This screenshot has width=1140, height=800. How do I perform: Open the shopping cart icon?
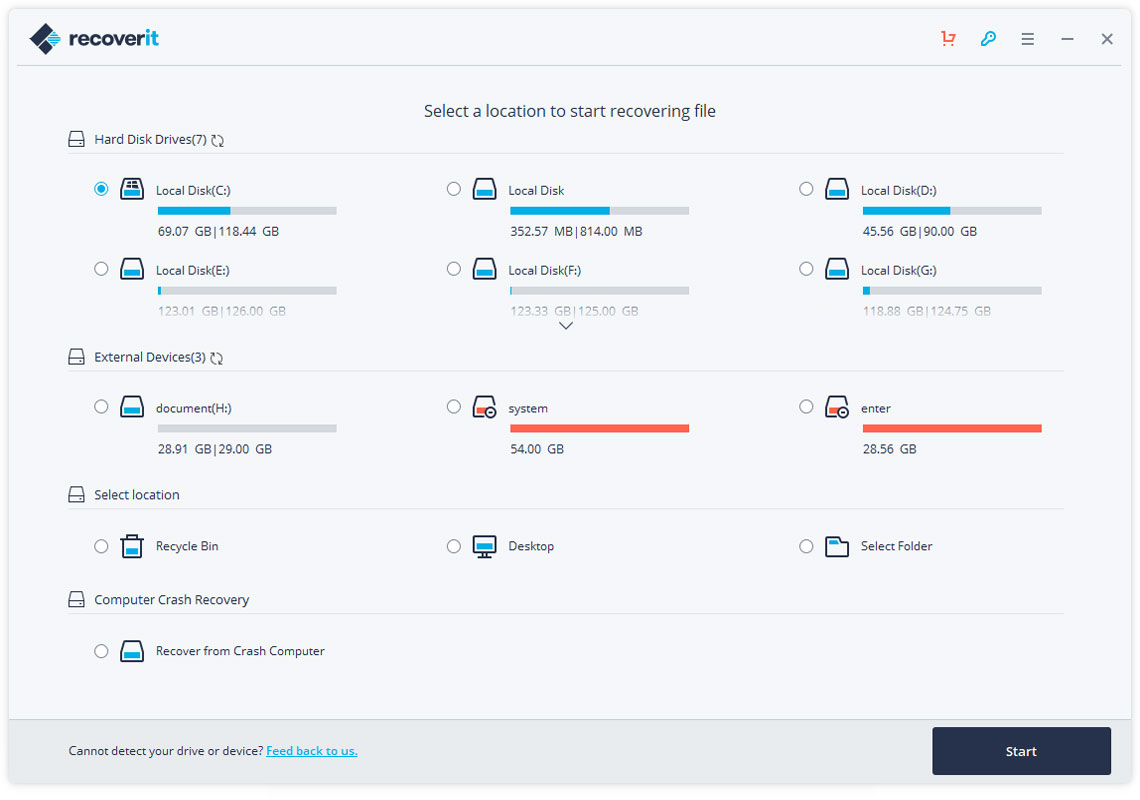point(948,38)
